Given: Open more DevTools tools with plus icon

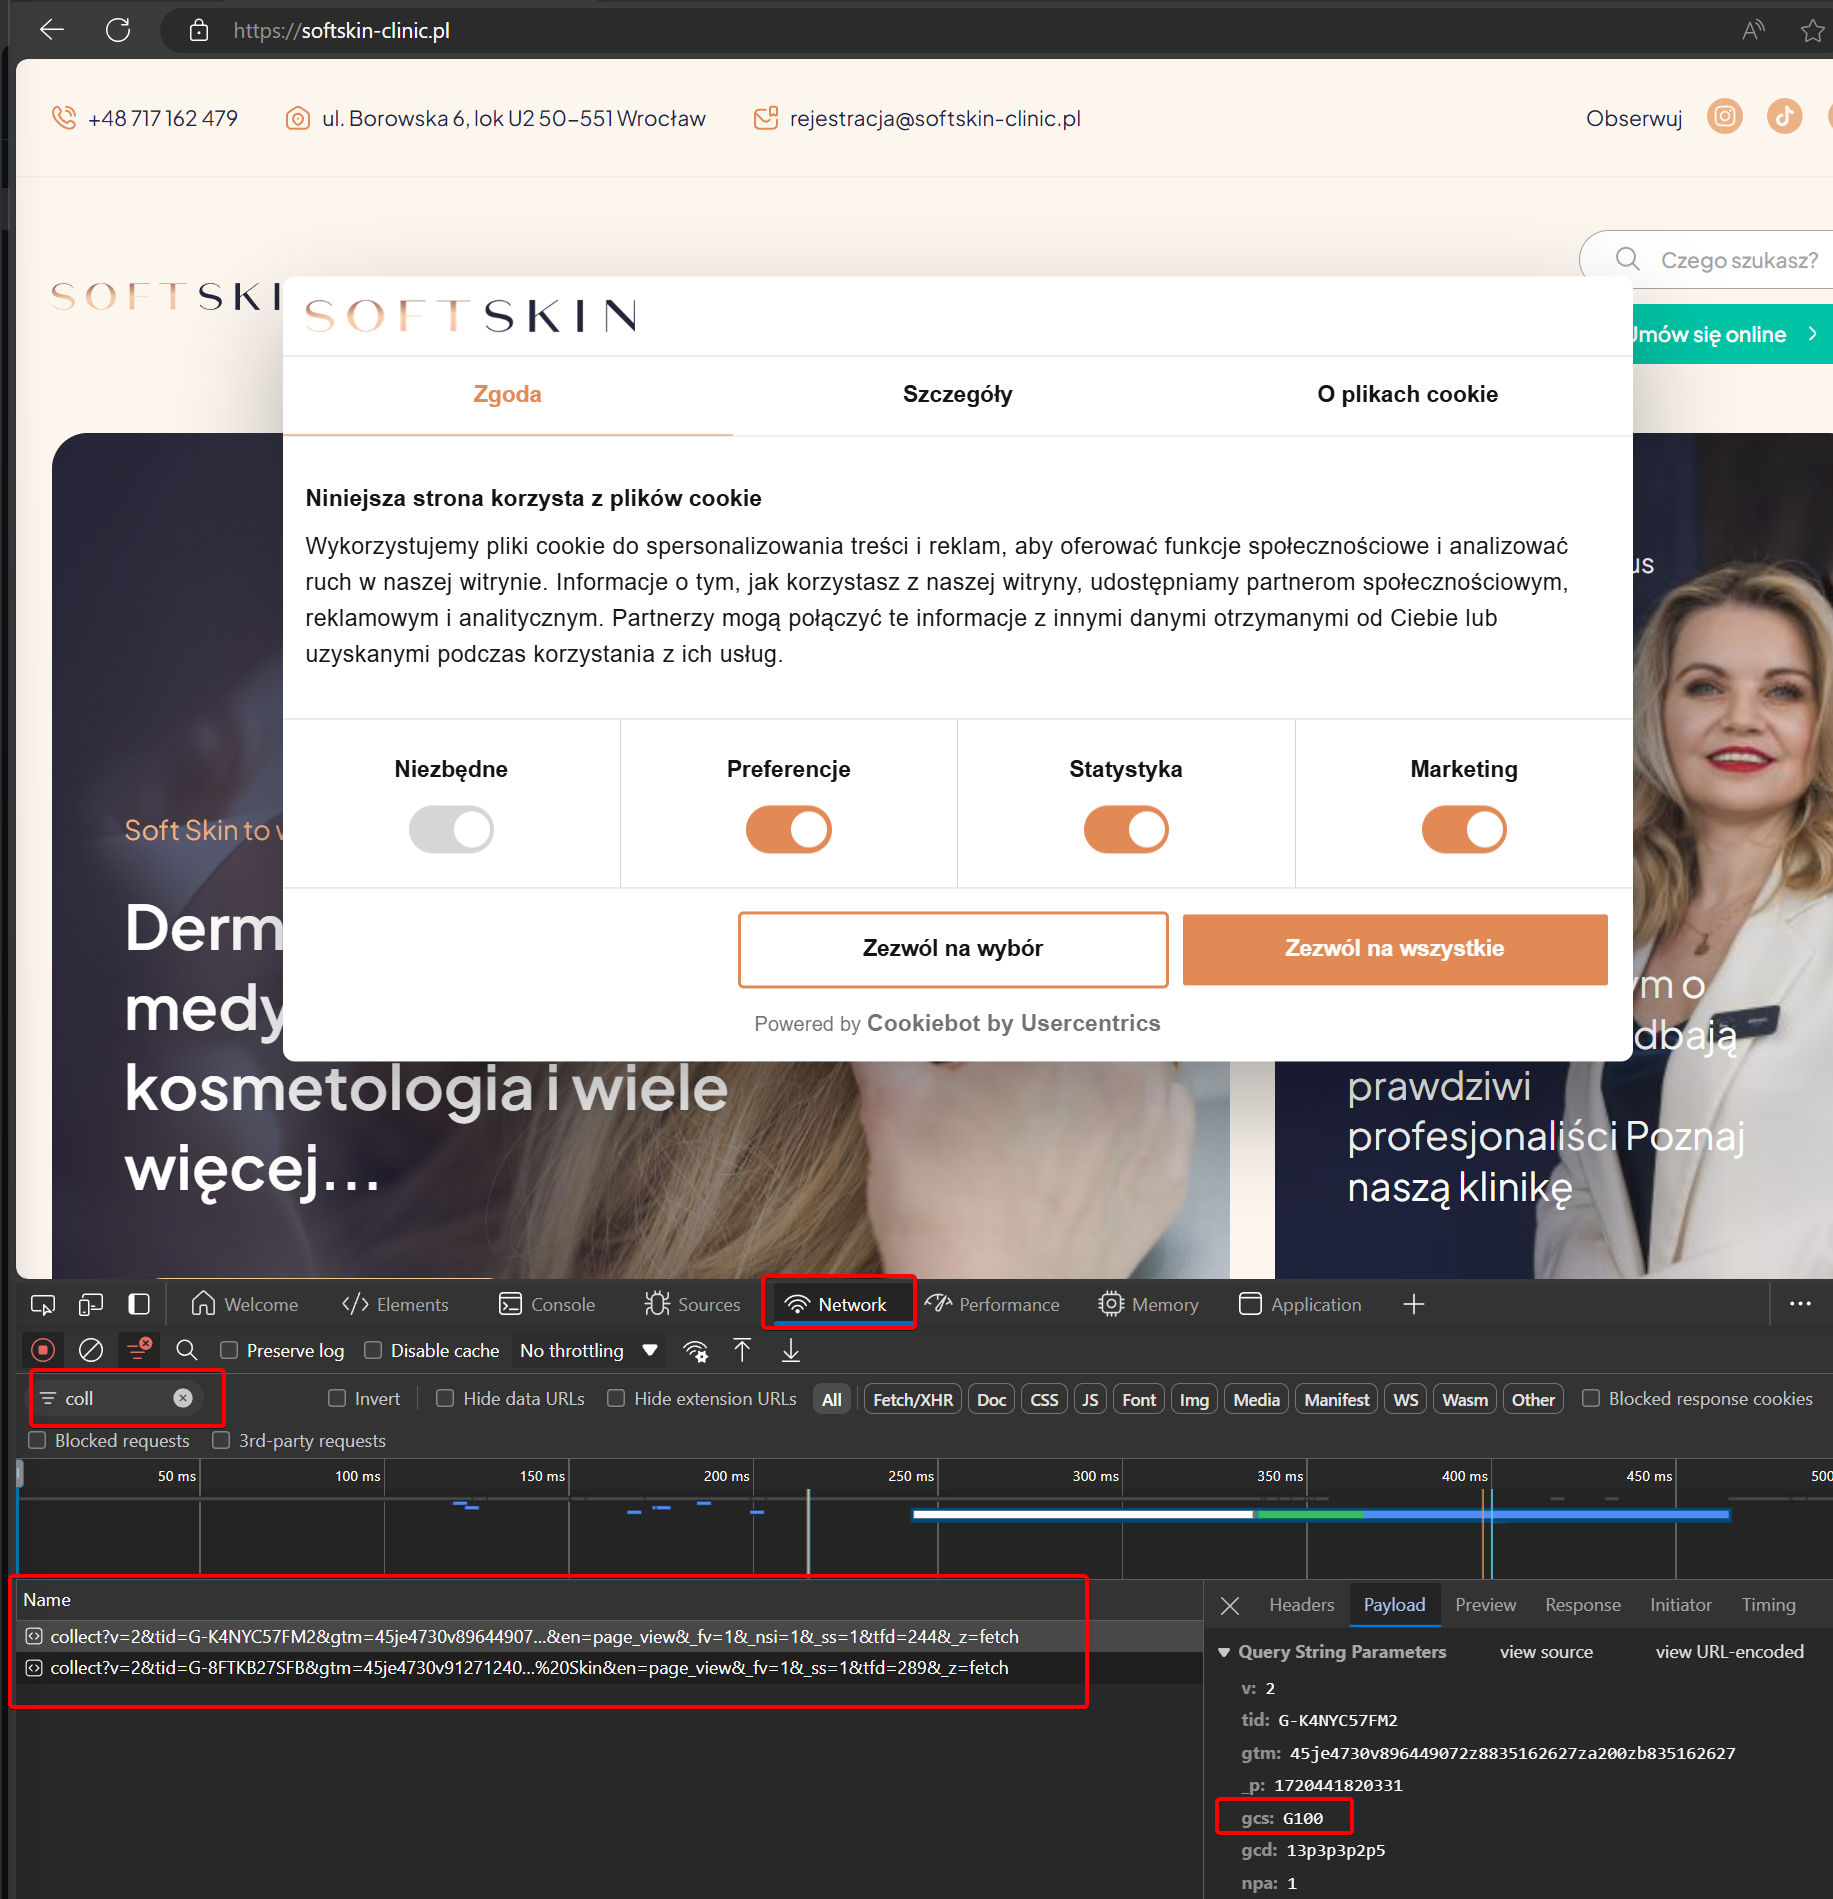Looking at the screenshot, I should click(x=1413, y=1304).
